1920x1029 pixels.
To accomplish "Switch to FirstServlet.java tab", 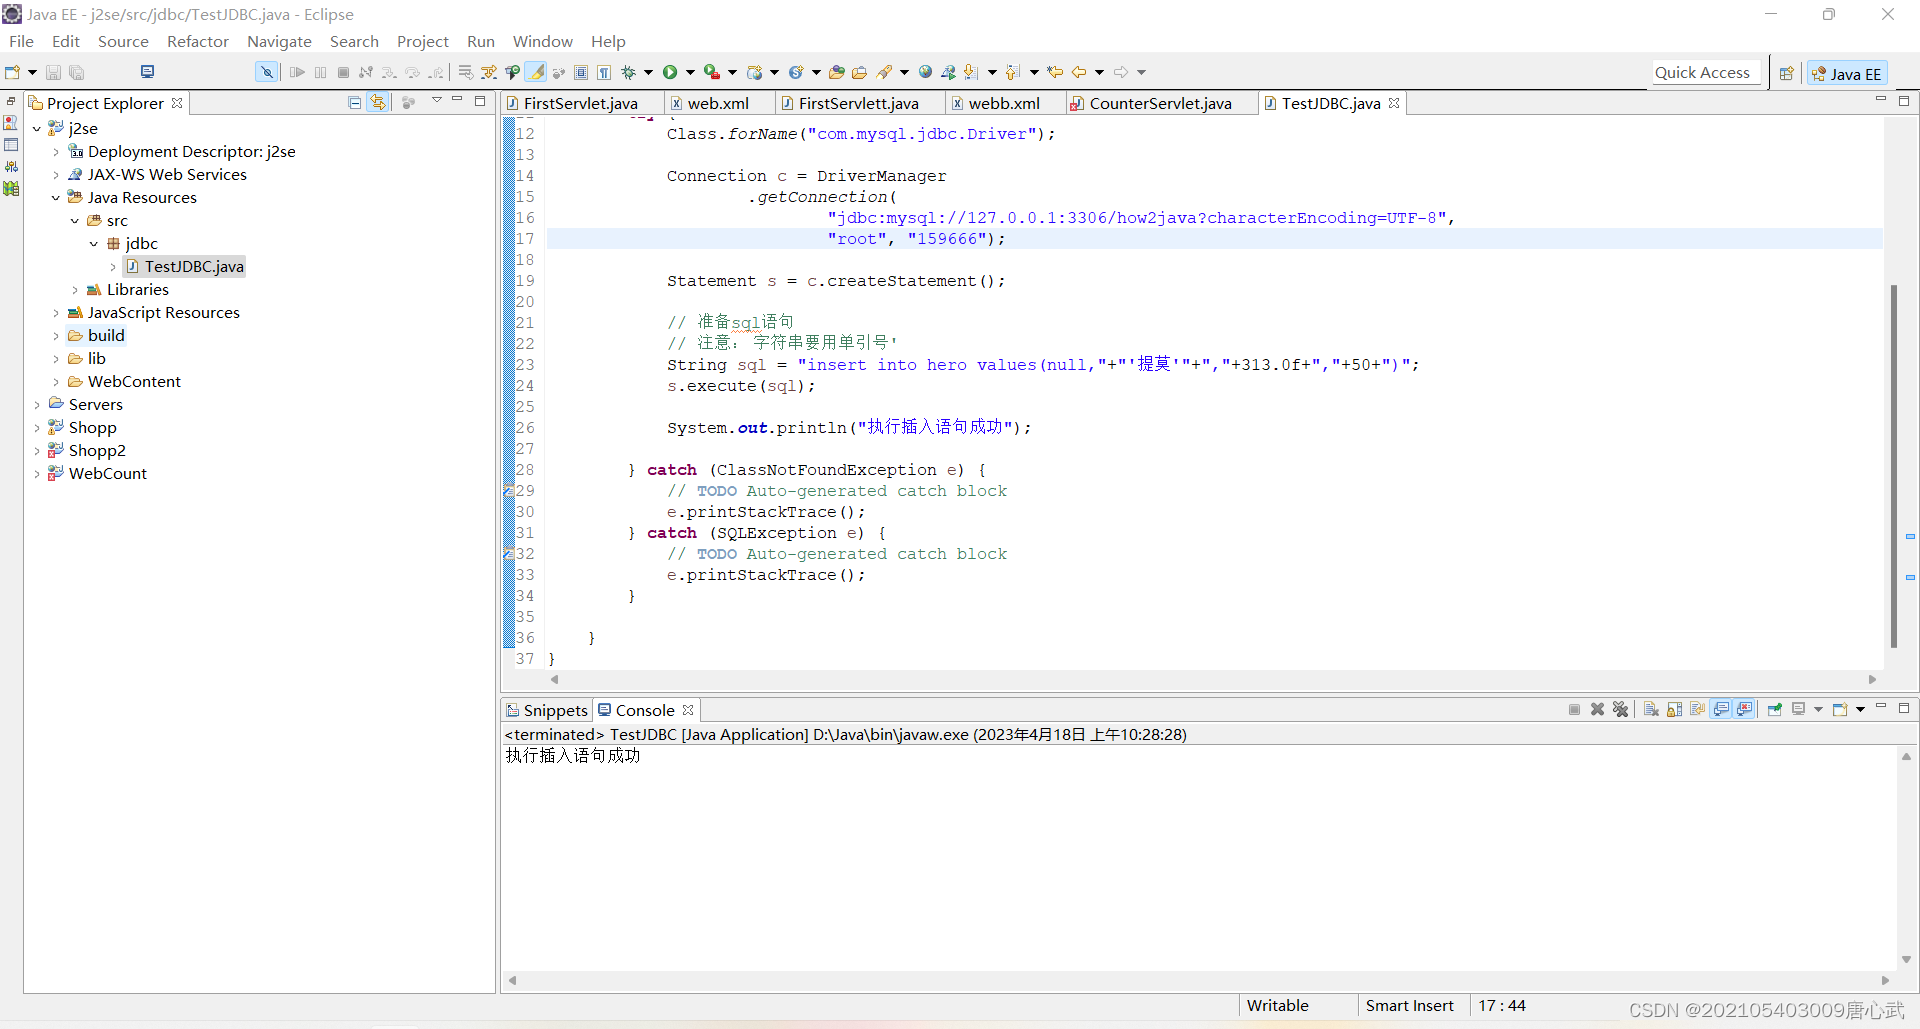I will [581, 103].
